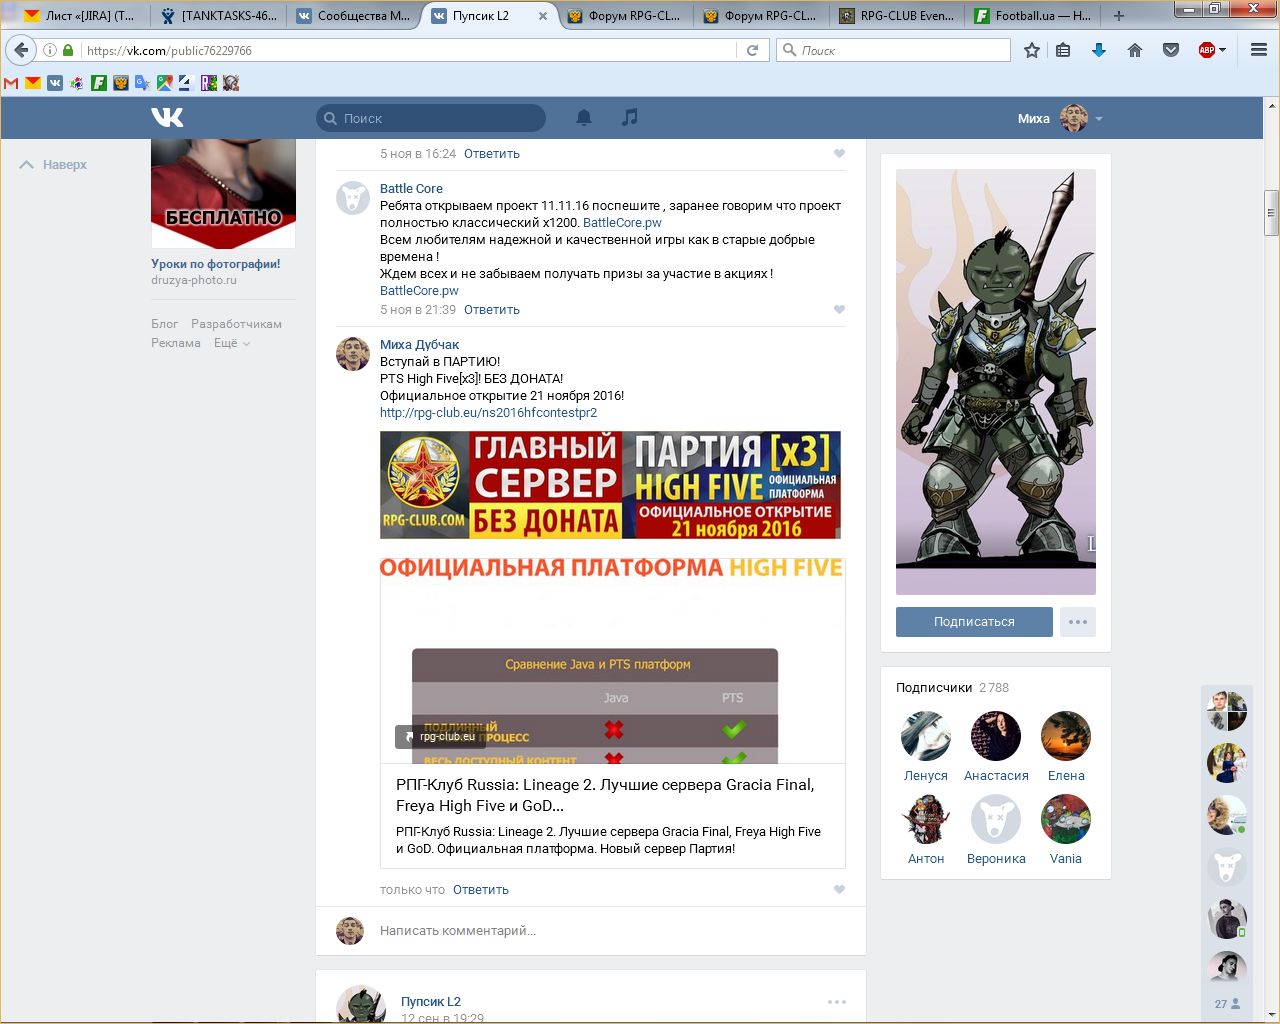This screenshot has height=1024, width=1280.
Task: Click Наверх to return to top
Action: 54,165
